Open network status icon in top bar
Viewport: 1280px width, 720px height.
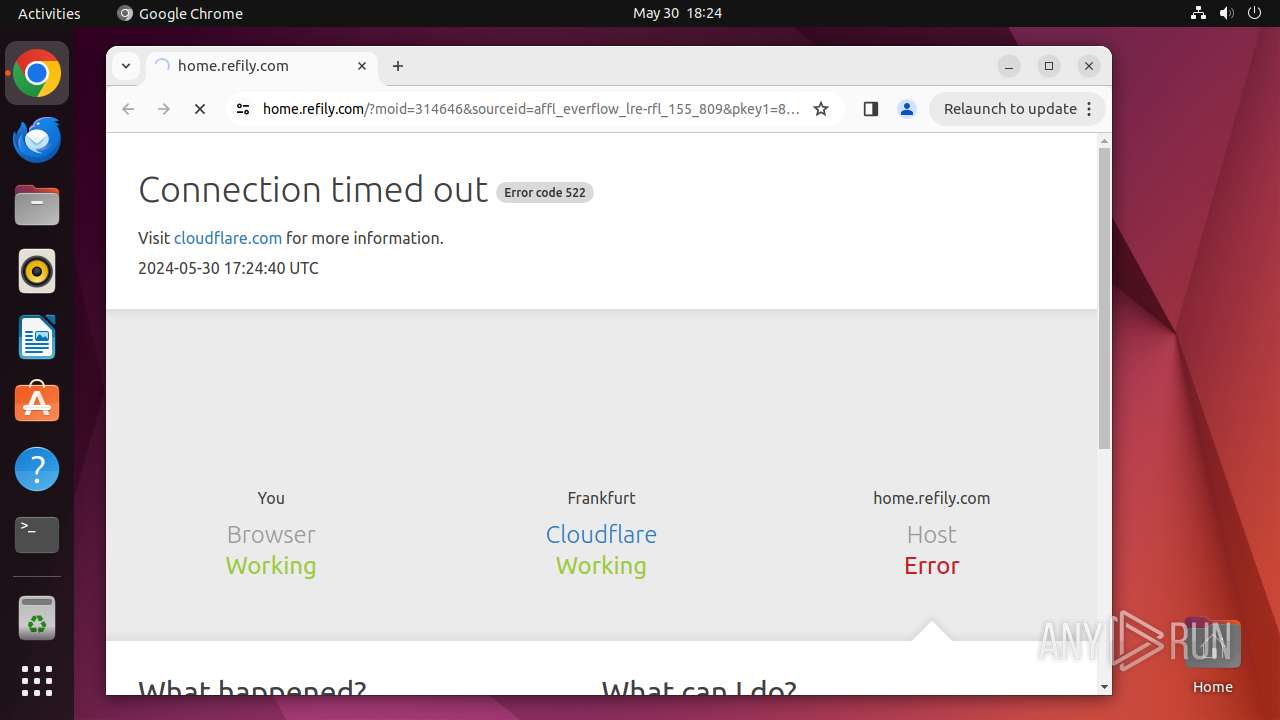coord(1199,13)
